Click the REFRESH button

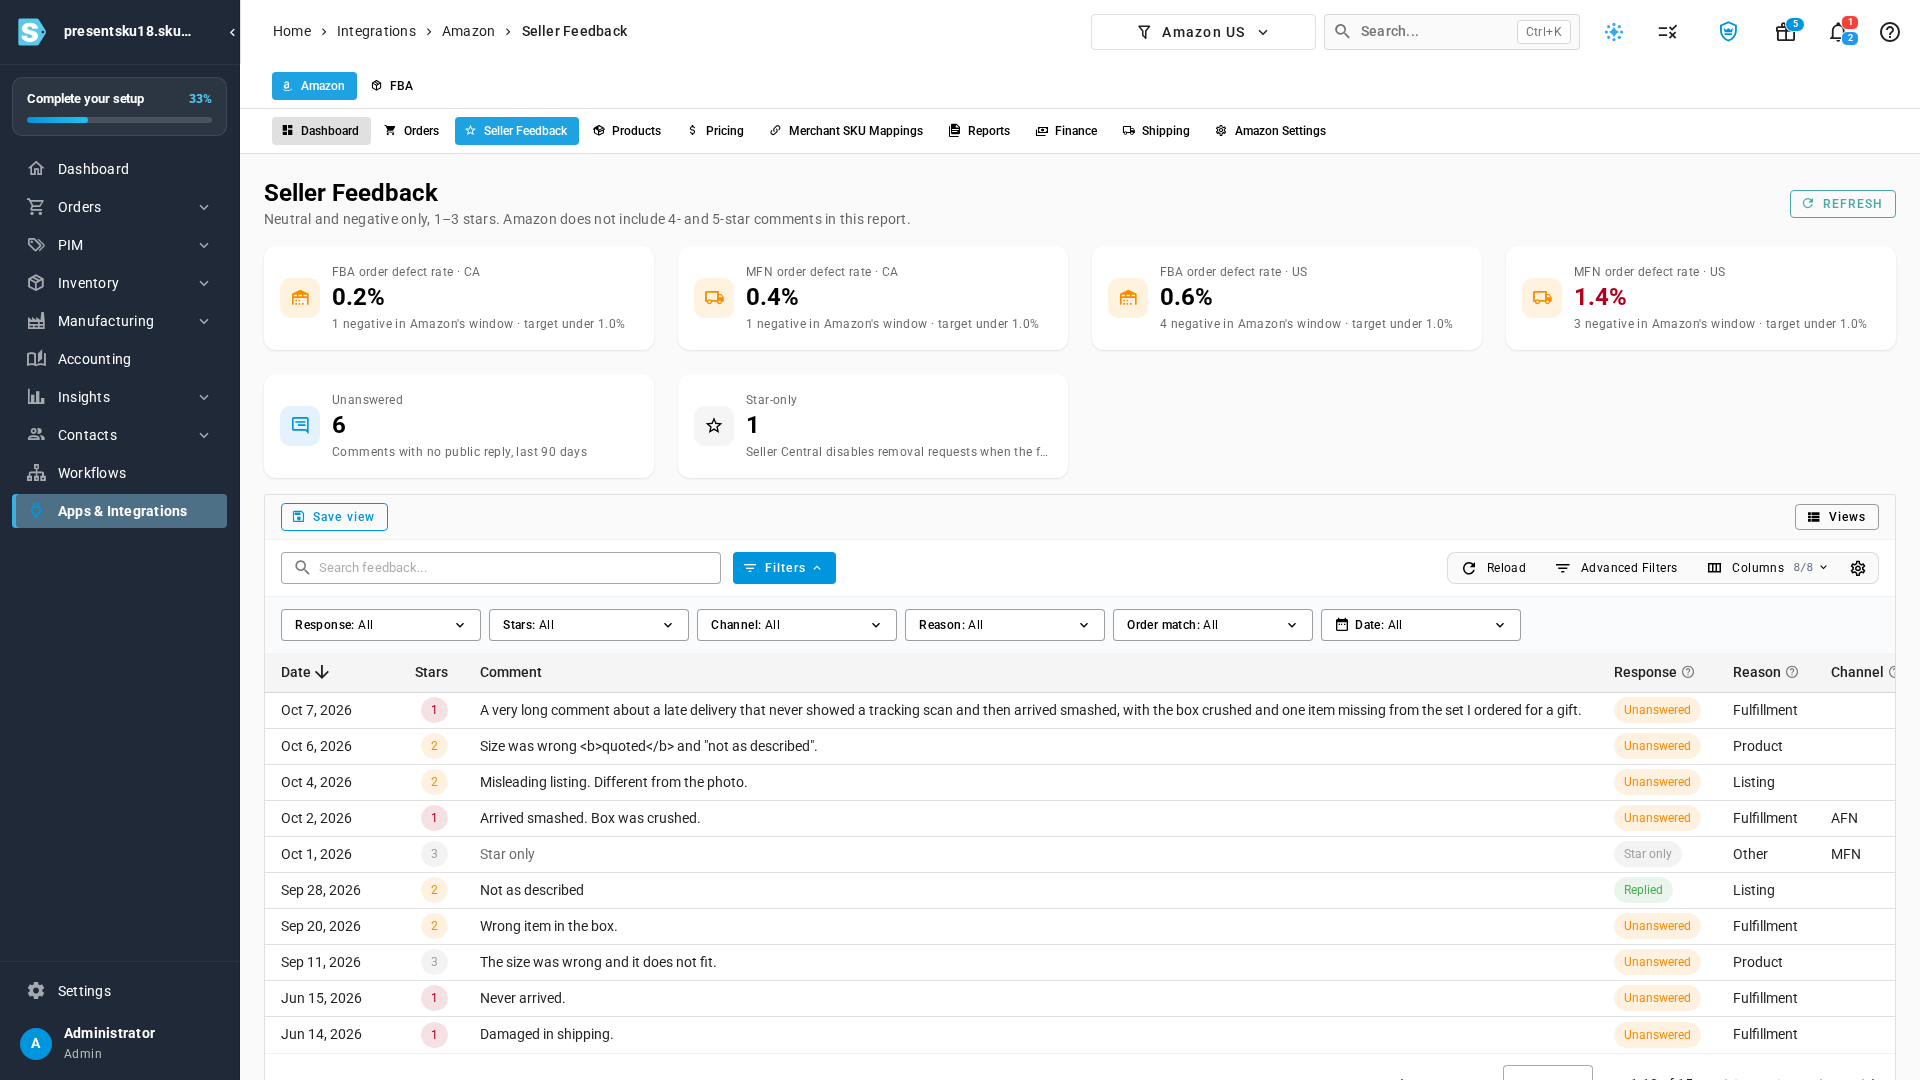tap(1842, 204)
